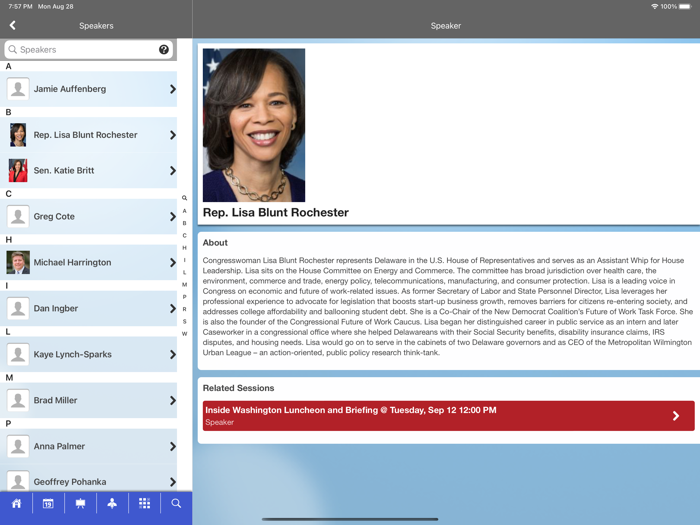Open Inside Washington Luncheon and Briefing session
The width and height of the screenshot is (700, 525).
click(448, 416)
